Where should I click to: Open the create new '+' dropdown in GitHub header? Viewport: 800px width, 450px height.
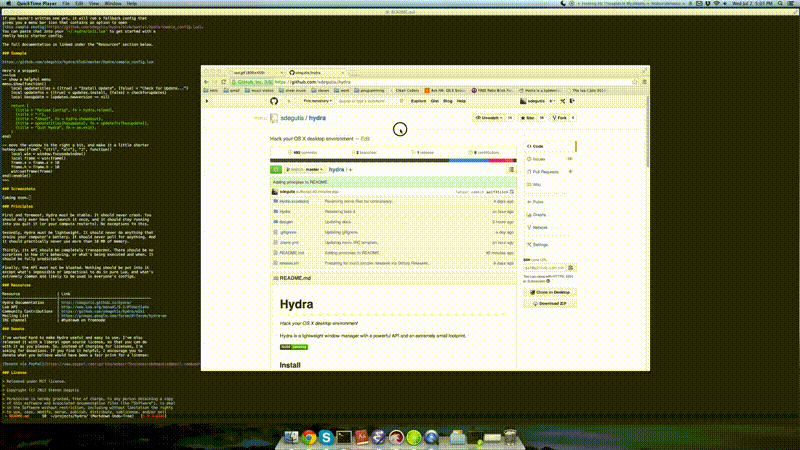click(553, 101)
